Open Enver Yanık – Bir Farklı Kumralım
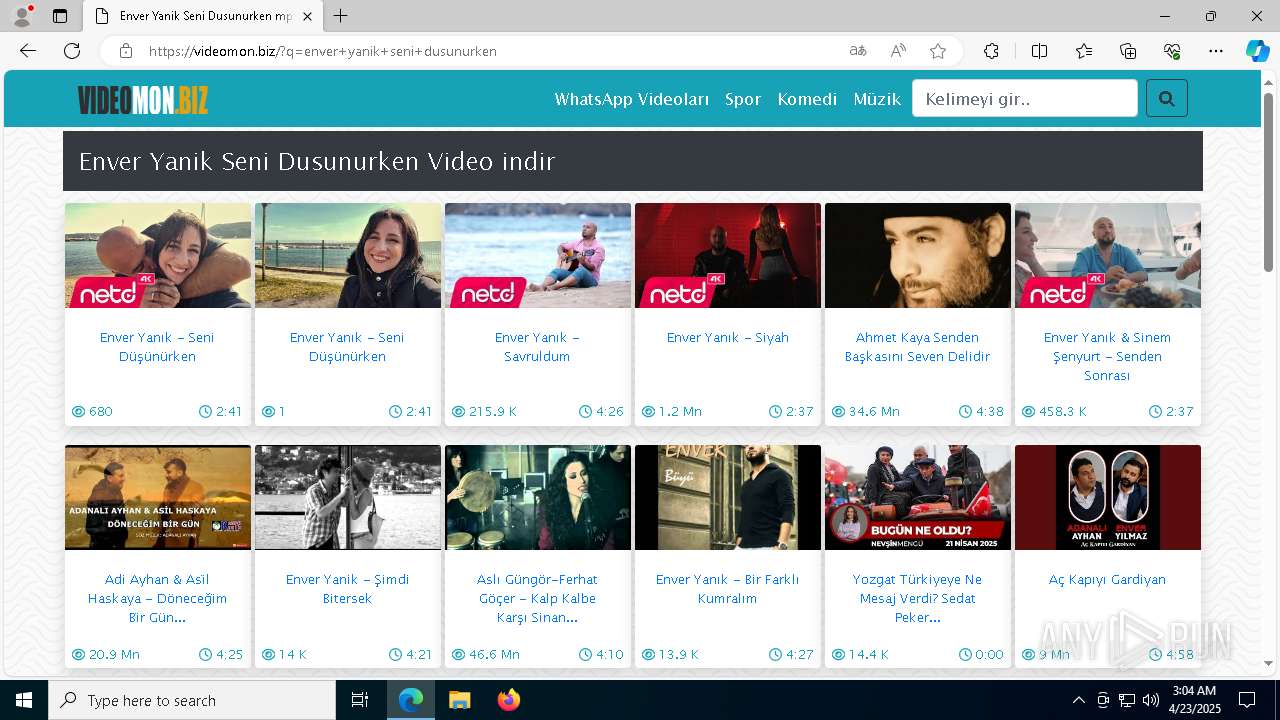1280x720 pixels. pos(728,589)
